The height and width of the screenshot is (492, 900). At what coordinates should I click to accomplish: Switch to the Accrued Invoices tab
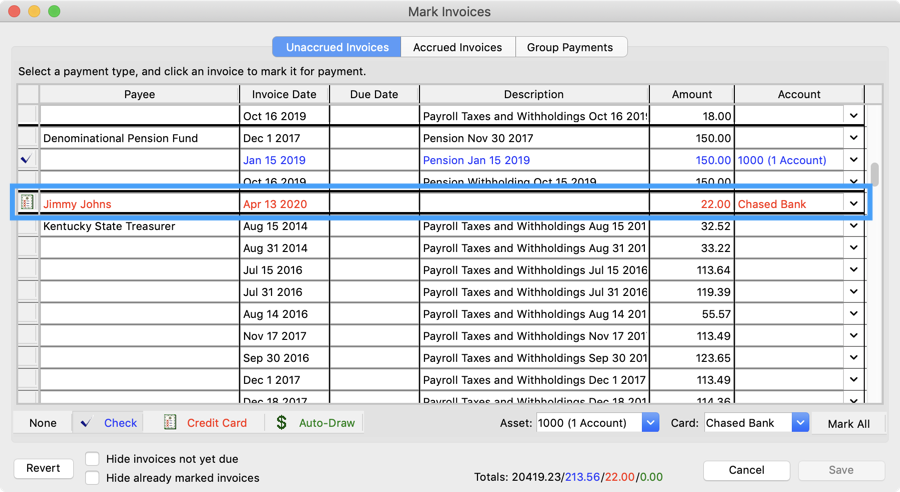[458, 47]
